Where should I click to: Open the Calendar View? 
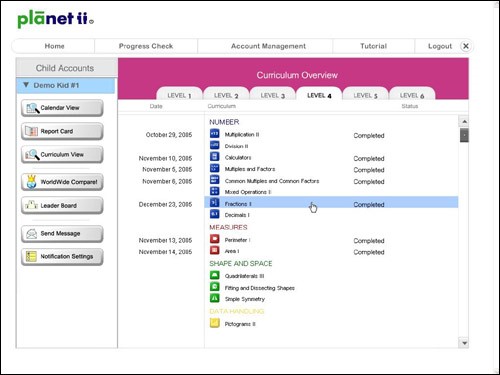point(62,108)
